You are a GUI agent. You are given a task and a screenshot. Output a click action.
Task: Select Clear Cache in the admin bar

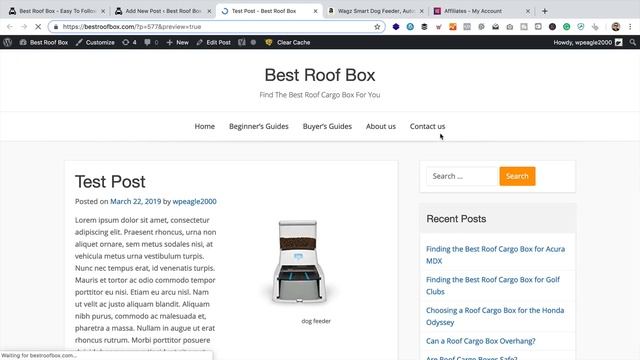pyautogui.click(x=288, y=42)
